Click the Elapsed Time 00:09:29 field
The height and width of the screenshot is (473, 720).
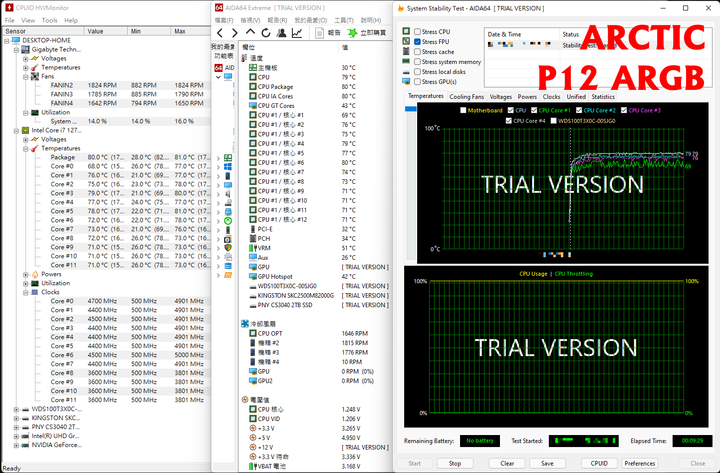tap(692, 441)
